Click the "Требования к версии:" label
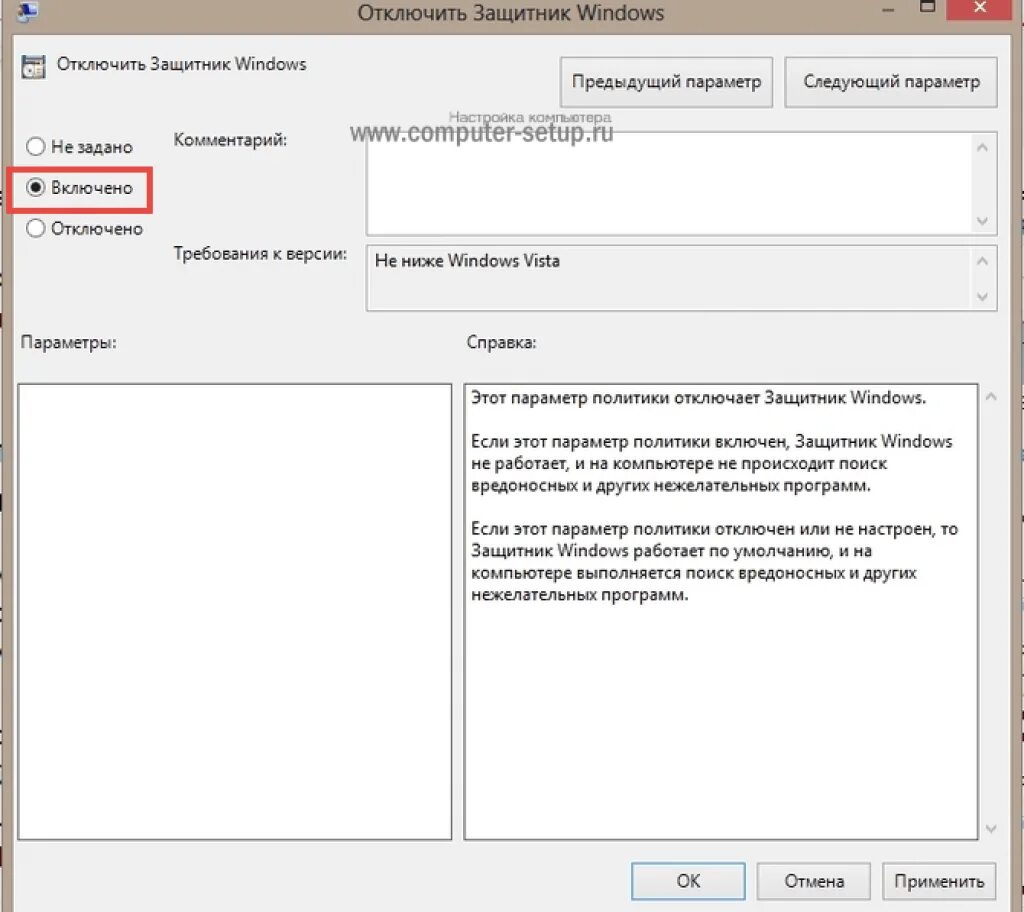The width and height of the screenshot is (1024, 912). 260,254
